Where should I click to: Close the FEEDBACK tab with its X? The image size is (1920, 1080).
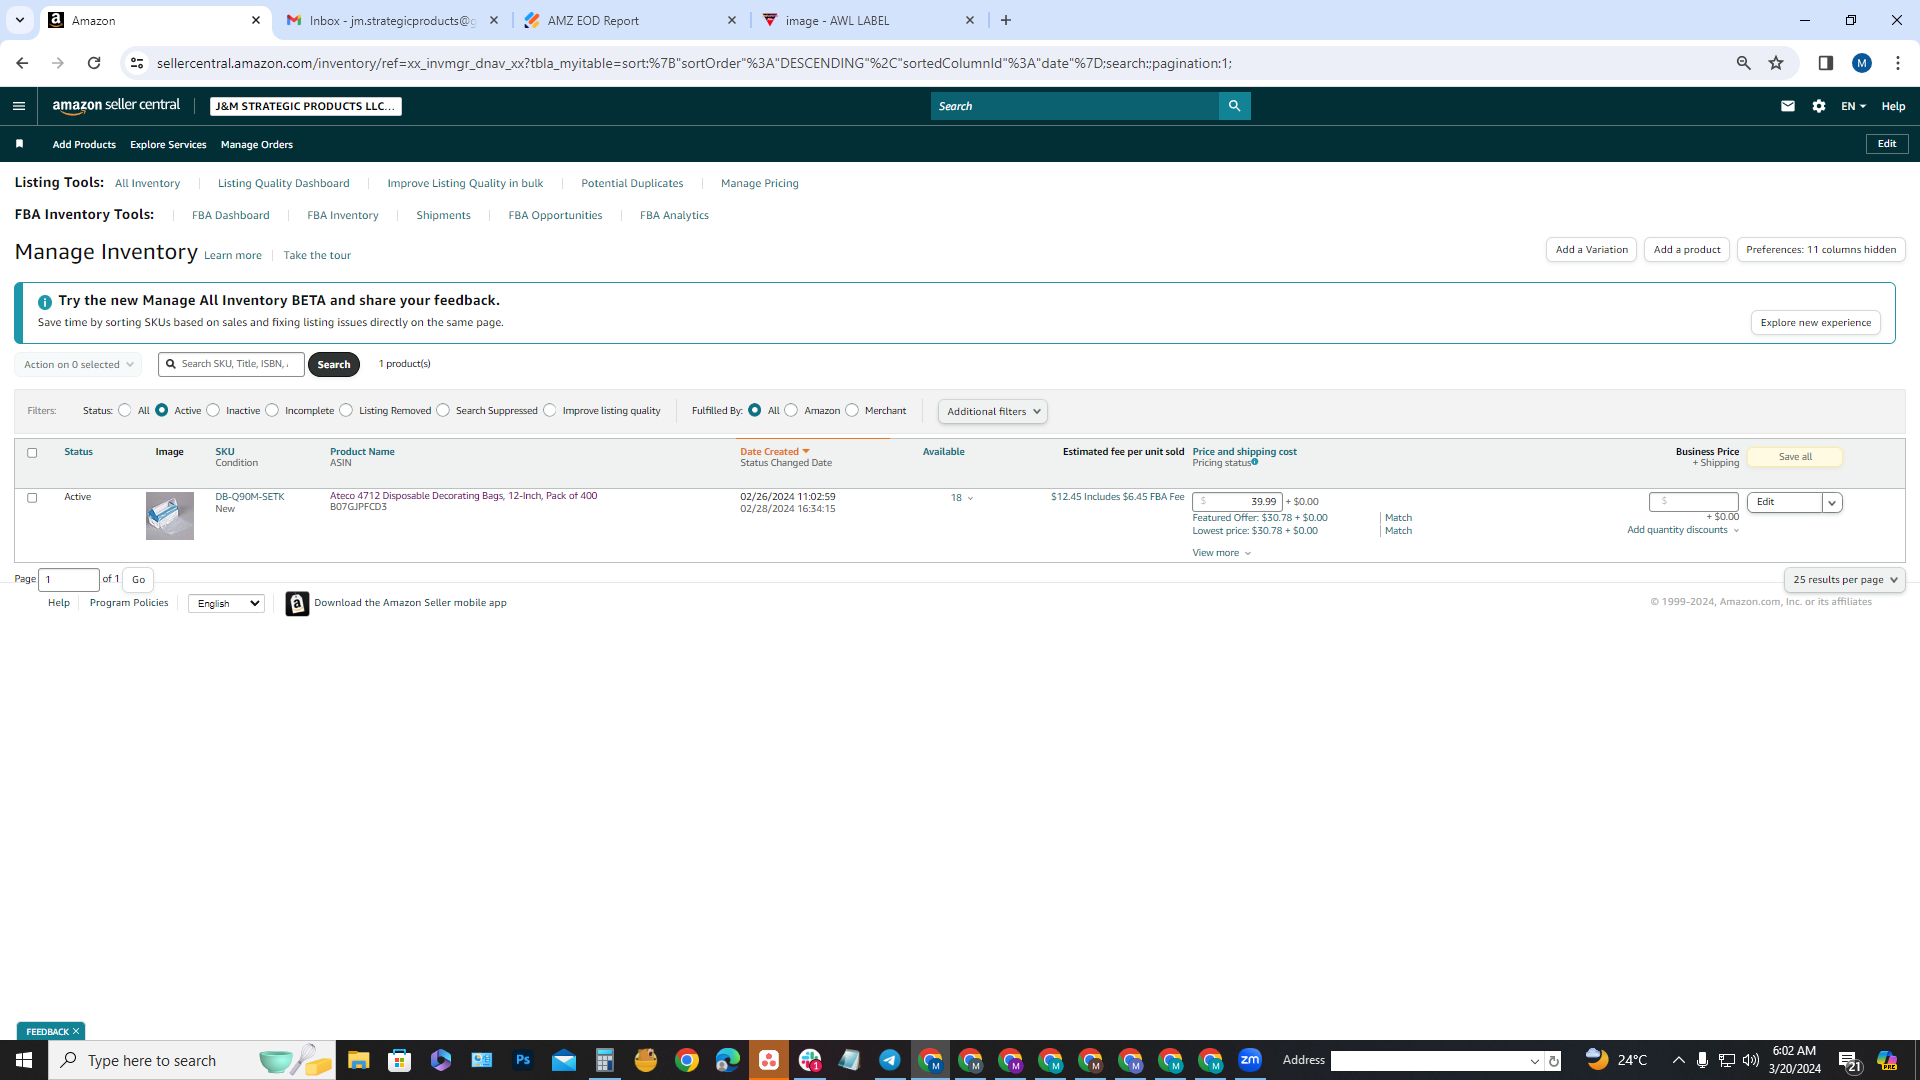[76, 1031]
